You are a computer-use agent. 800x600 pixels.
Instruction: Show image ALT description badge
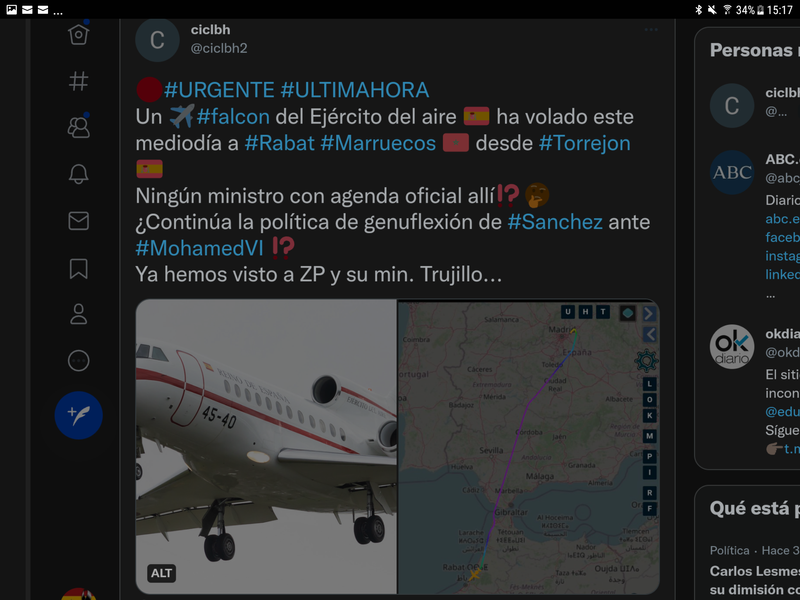[x=161, y=573]
